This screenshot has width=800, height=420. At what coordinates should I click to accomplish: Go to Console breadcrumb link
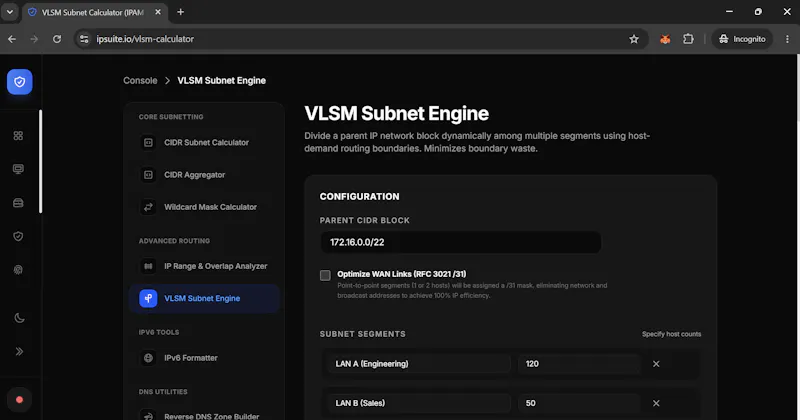[x=140, y=81]
